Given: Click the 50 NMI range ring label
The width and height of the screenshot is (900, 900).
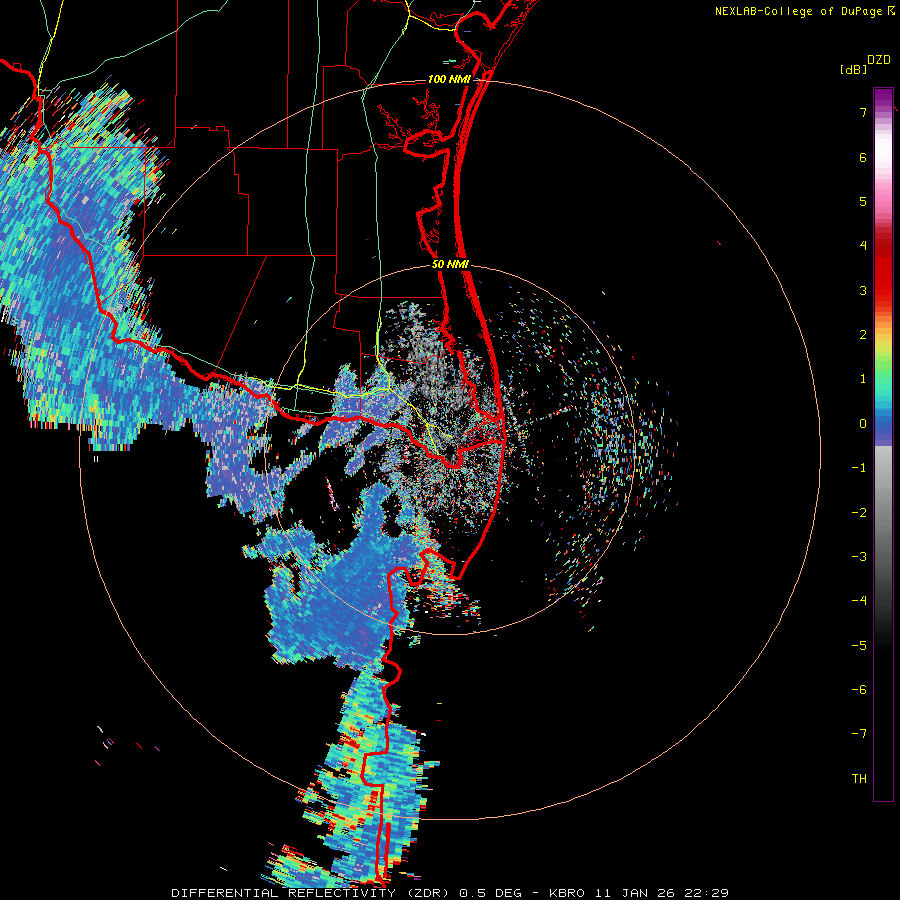Looking at the screenshot, I should [451, 265].
